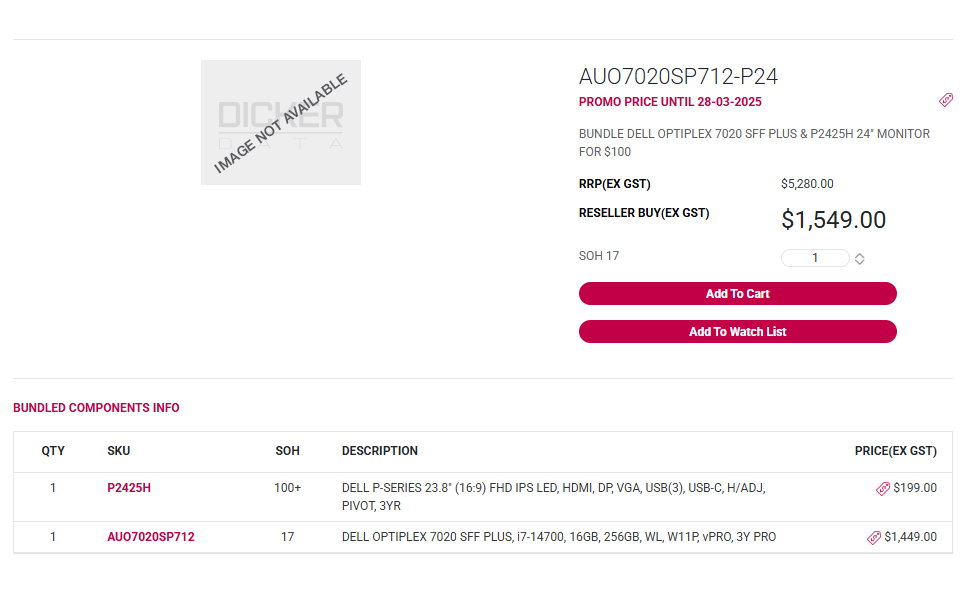Image resolution: width=964 pixels, height=589 pixels.
Task: Click the SOH column header in the table
Action: pyautogui.click(x=287, y=451)
